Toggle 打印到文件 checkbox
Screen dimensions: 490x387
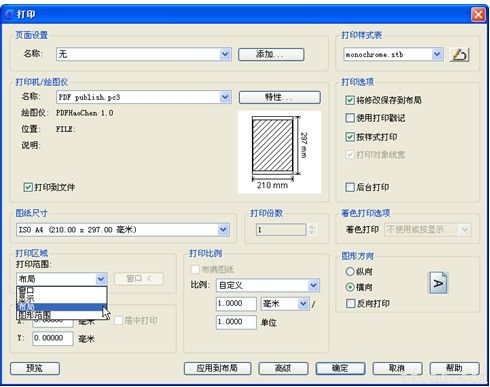(x=28, y=187)
